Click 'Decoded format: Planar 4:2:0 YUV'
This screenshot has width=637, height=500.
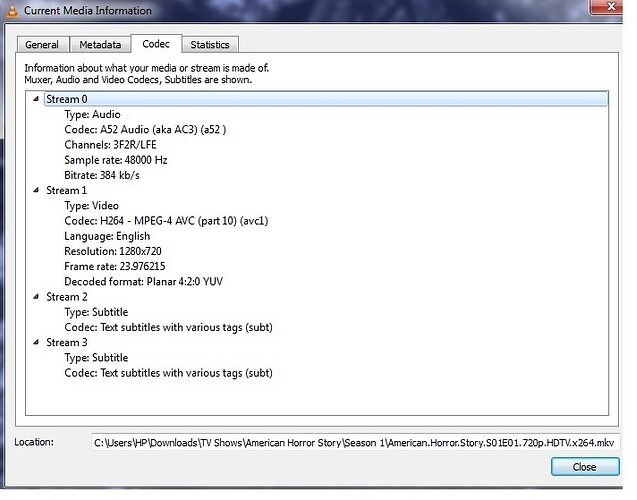tap(144, 282)
